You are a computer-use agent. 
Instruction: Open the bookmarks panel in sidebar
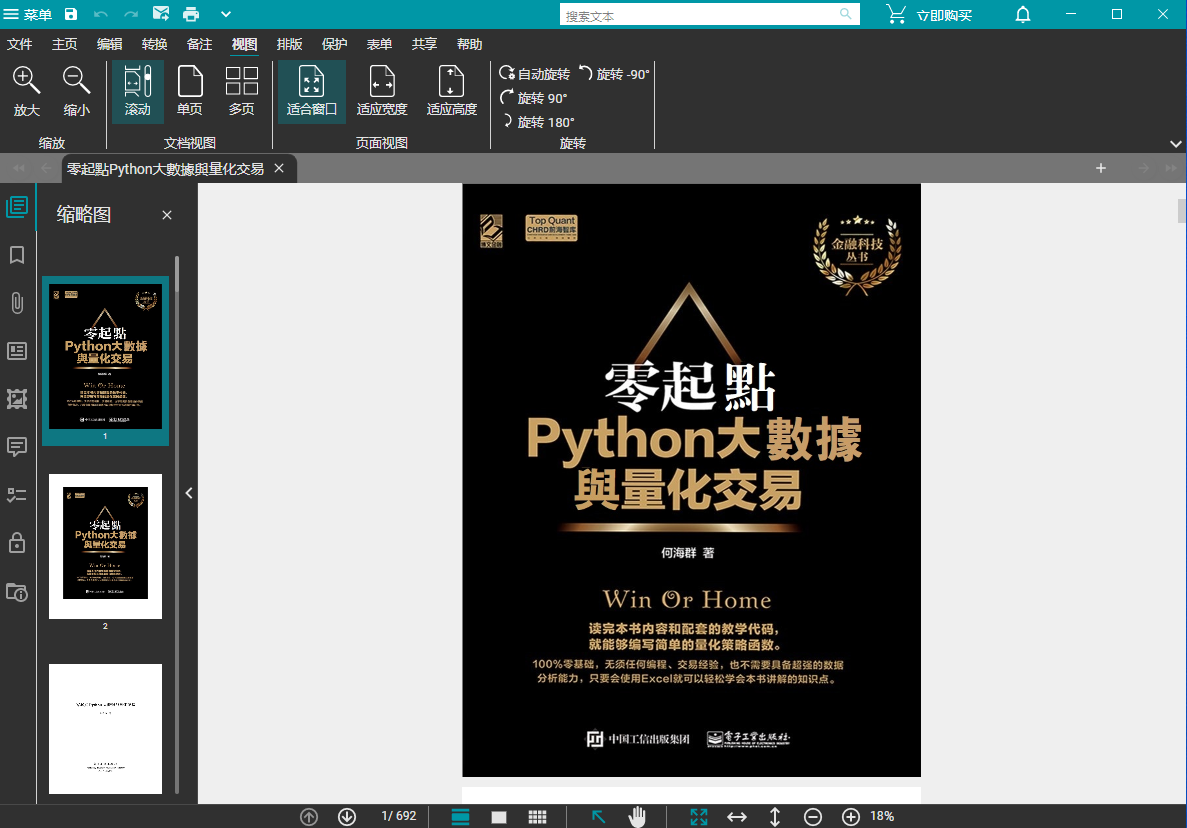(17, 255)
